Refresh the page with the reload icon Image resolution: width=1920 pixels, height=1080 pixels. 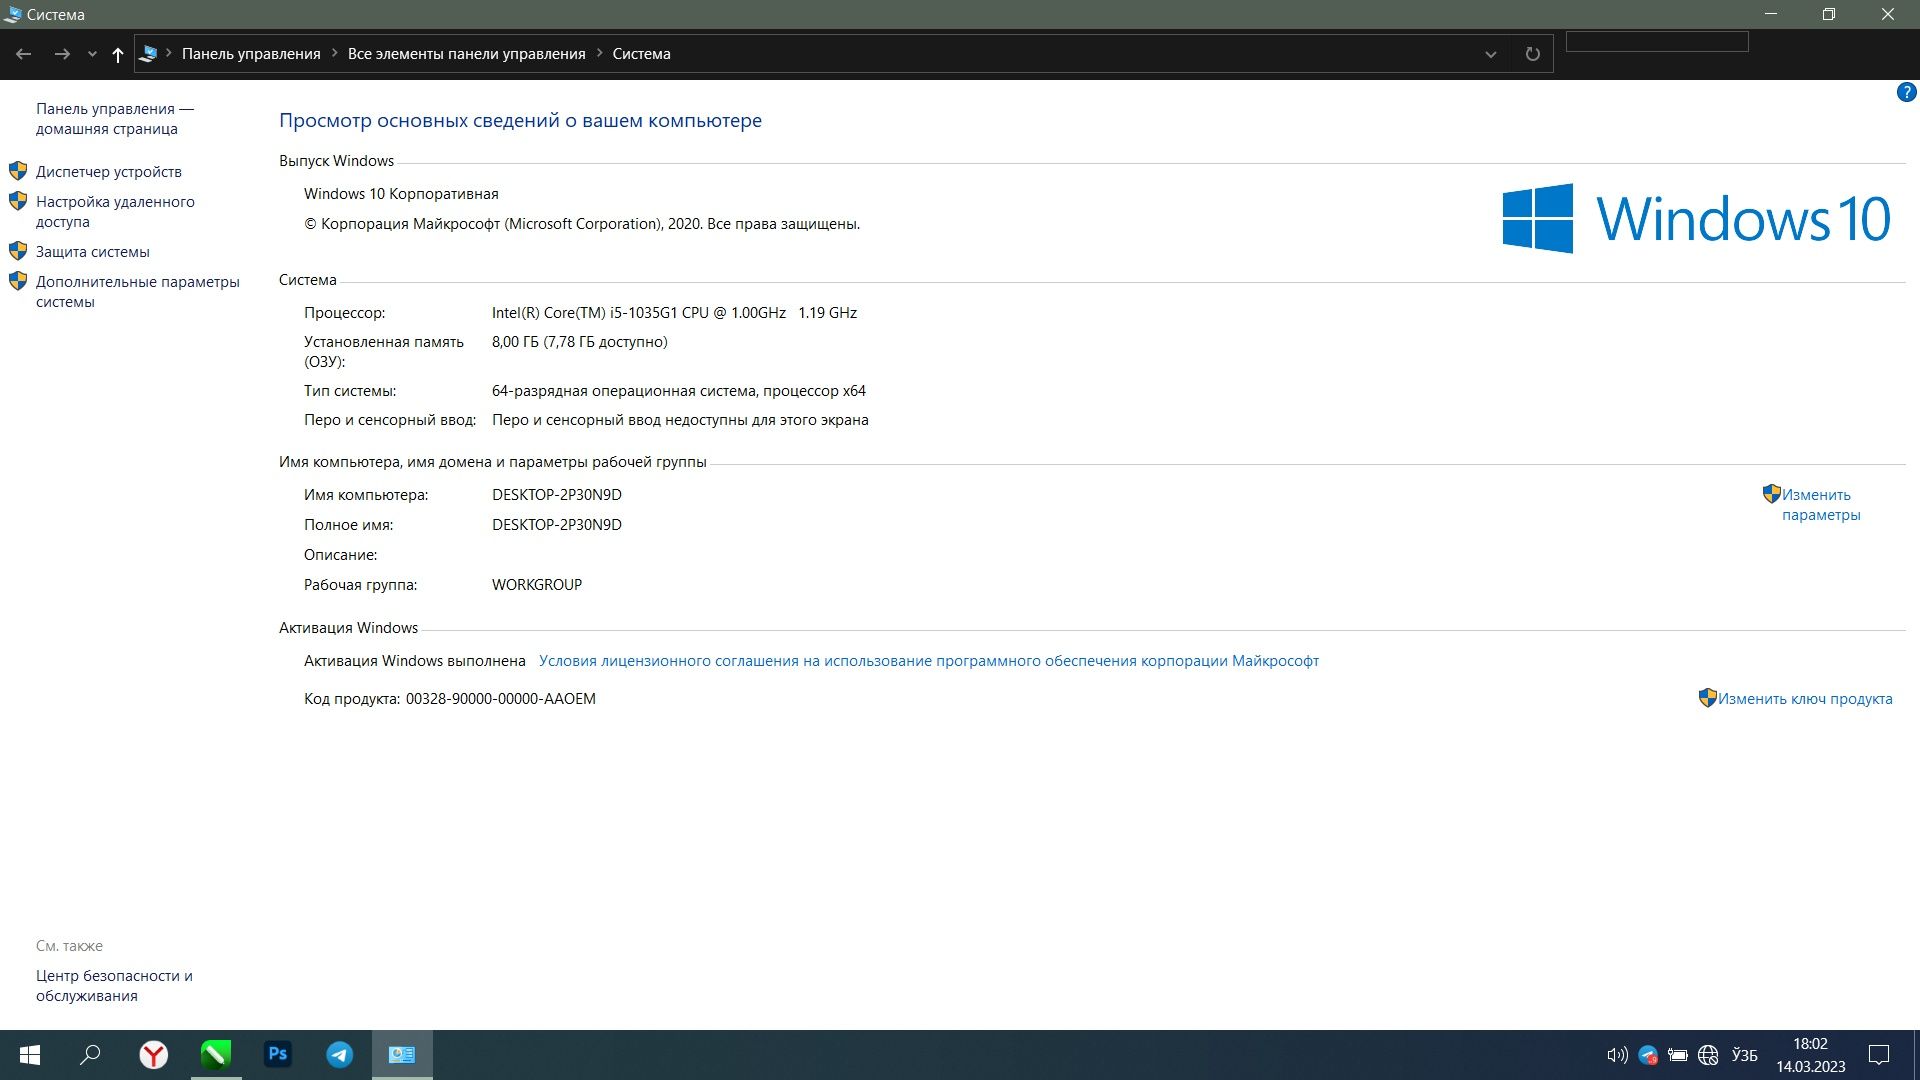point(1532,54)
